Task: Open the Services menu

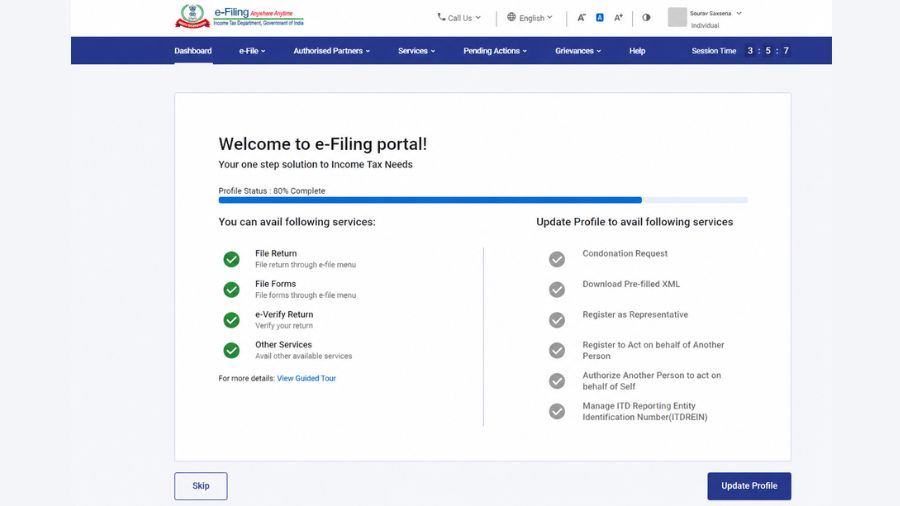Action: coord(416,50)
